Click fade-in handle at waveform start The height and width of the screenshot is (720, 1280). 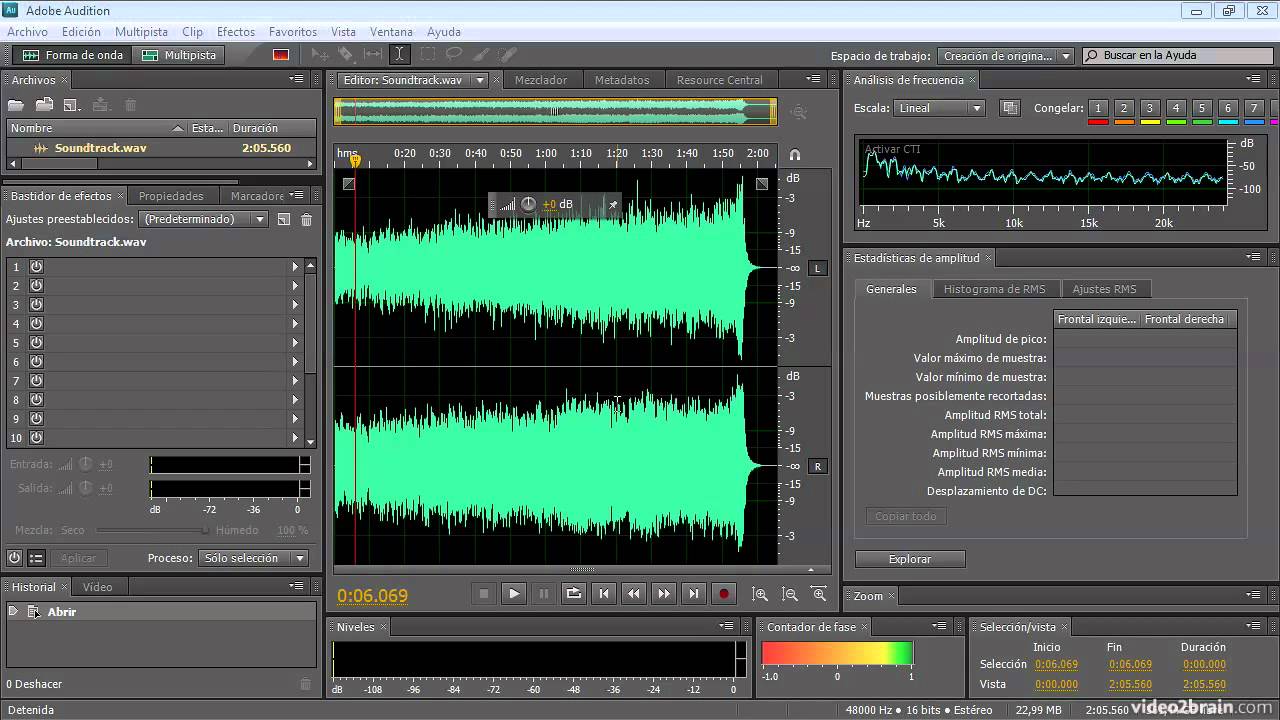[348, 184]
